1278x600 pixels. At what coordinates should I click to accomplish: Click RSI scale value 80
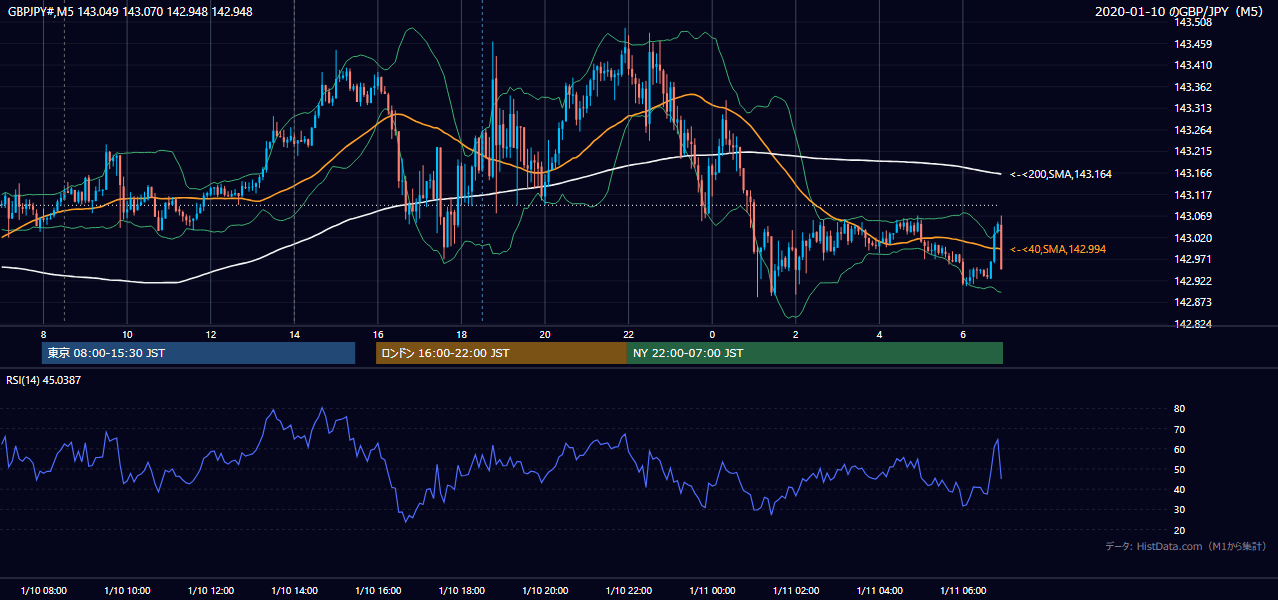pyautogui.click(x=1180, y=409)
